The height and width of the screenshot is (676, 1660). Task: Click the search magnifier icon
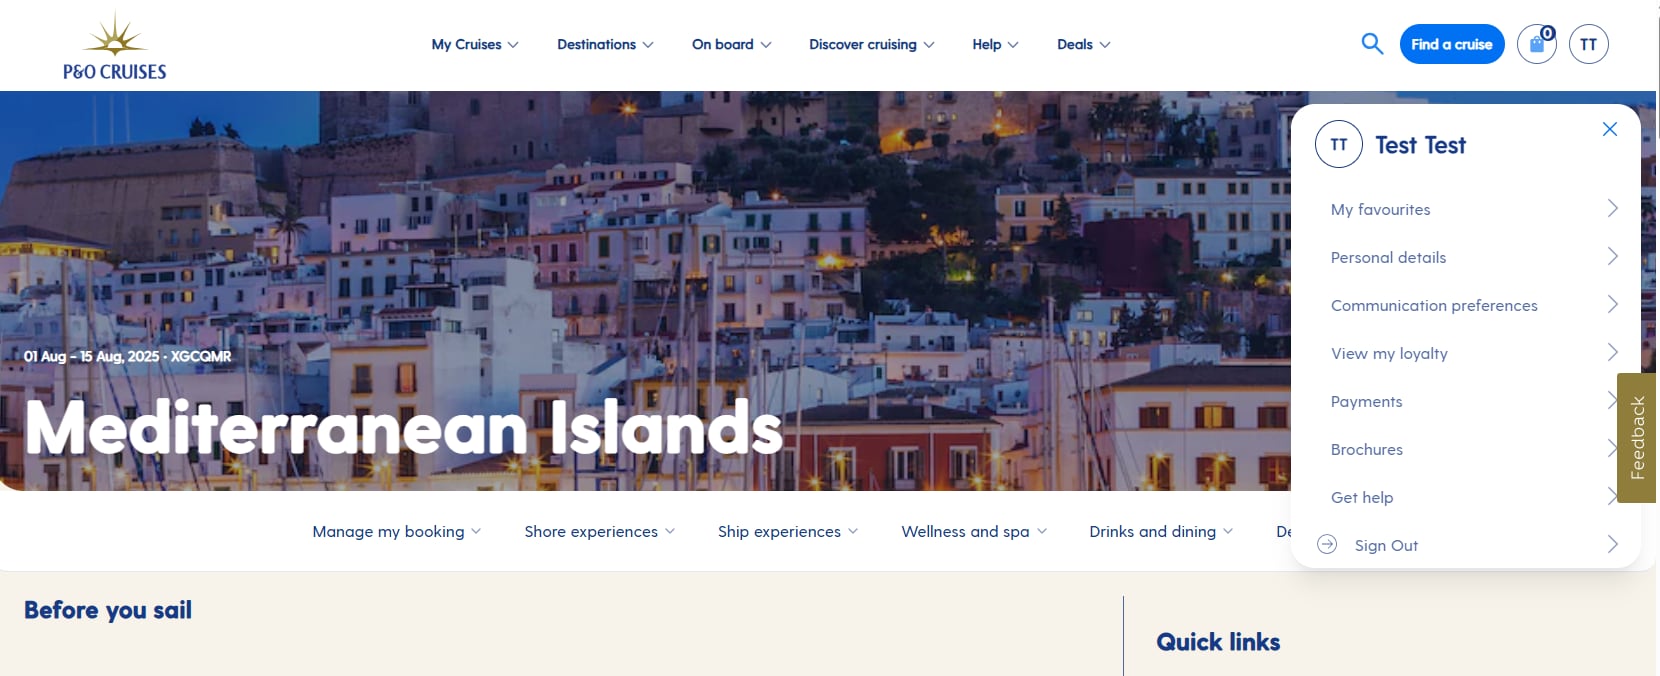pos(1372,44)
